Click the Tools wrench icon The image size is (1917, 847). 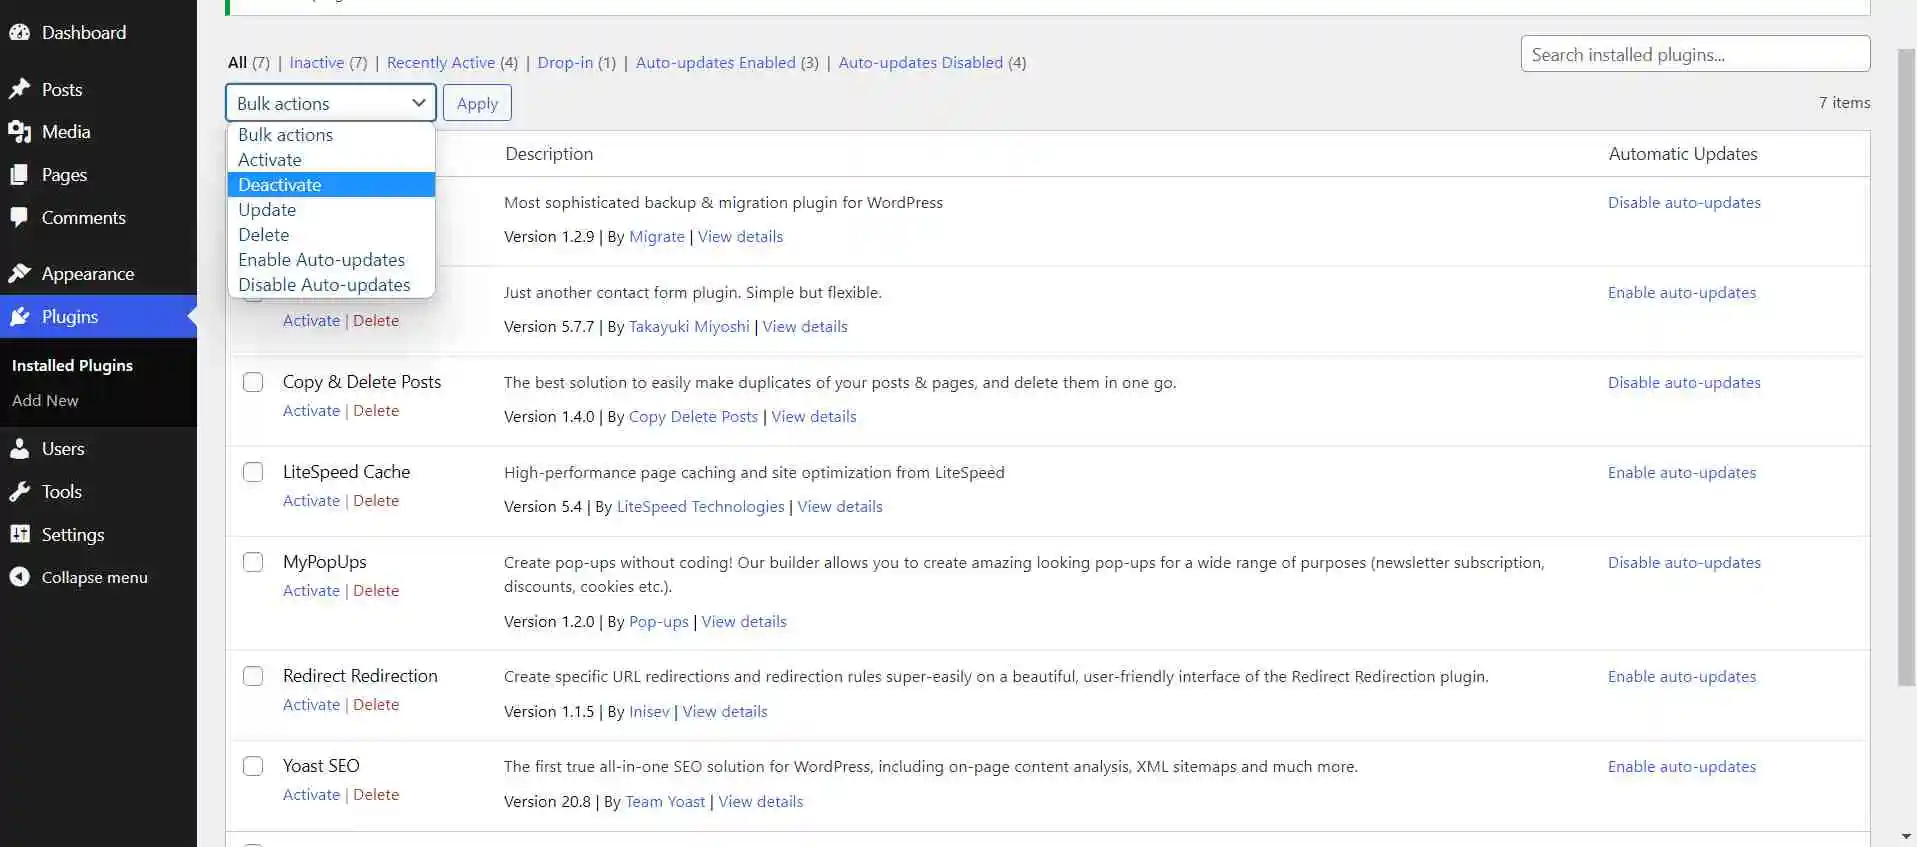coord(19,492)
